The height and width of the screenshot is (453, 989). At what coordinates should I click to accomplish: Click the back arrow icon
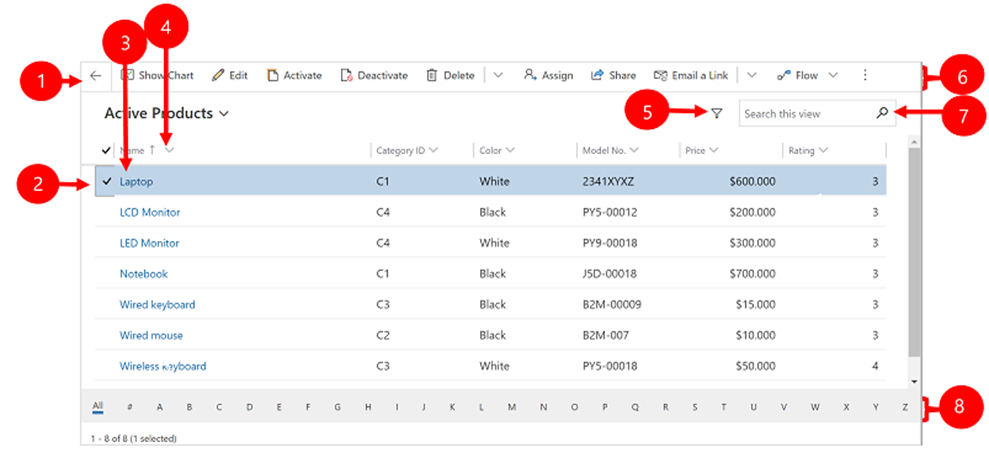[95, 75]
